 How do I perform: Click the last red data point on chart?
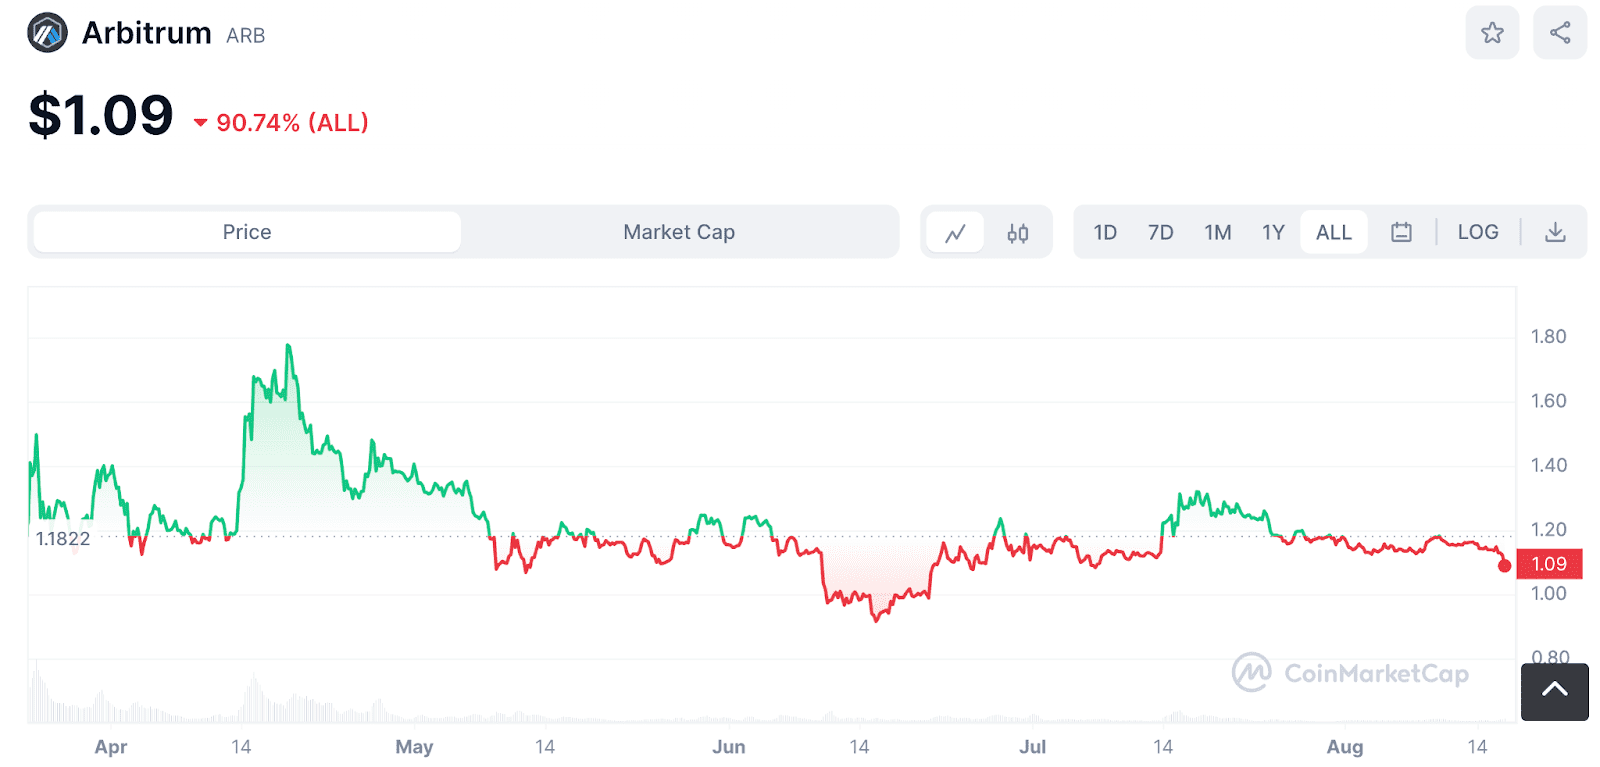pos(1504,566)
